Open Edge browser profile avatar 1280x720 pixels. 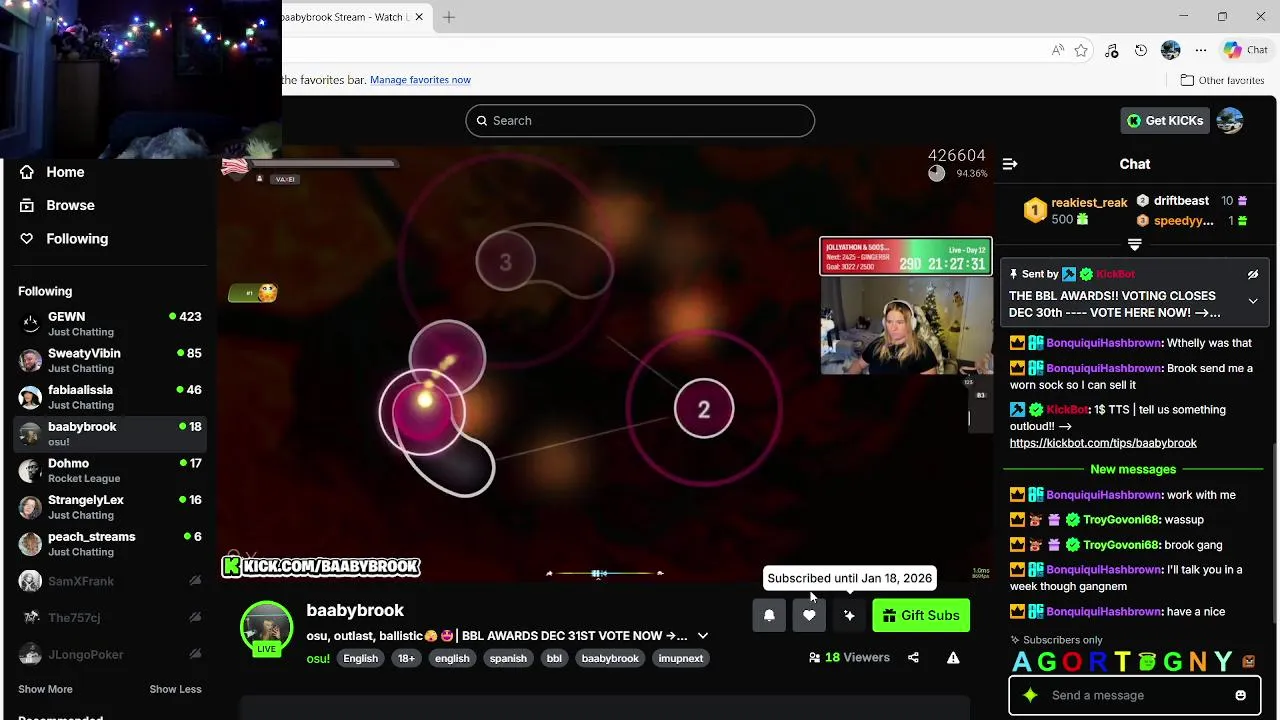pyautogui.click(x=1171, y=50)
